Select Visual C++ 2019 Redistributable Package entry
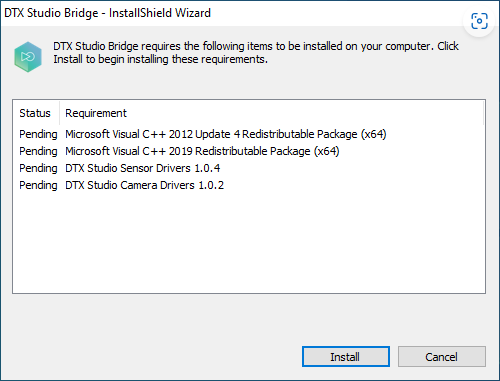This screenshot has height=381, width=500. tap(202, 151)
